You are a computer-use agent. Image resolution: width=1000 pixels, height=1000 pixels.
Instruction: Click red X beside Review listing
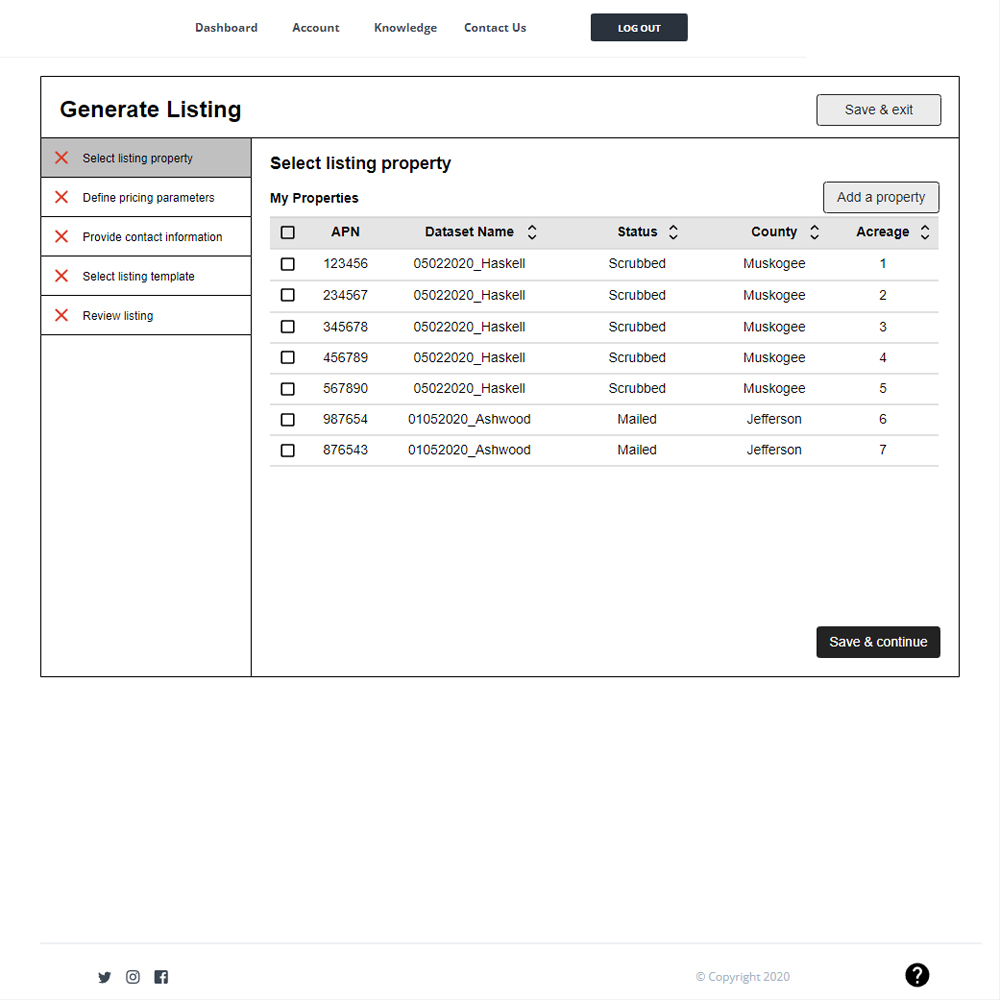pyautogui.click(x=61, y=315)
